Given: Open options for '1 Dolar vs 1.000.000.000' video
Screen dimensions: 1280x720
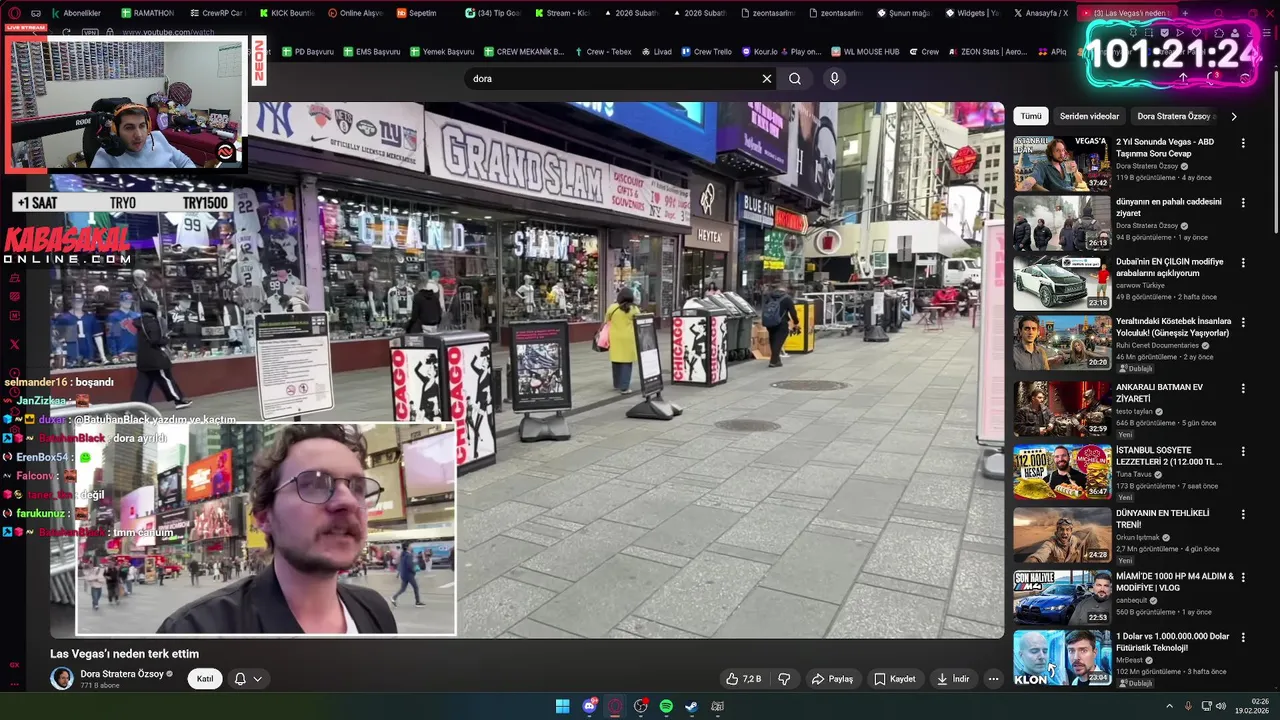Looking at the screenshot, I should coord(1243,637).
